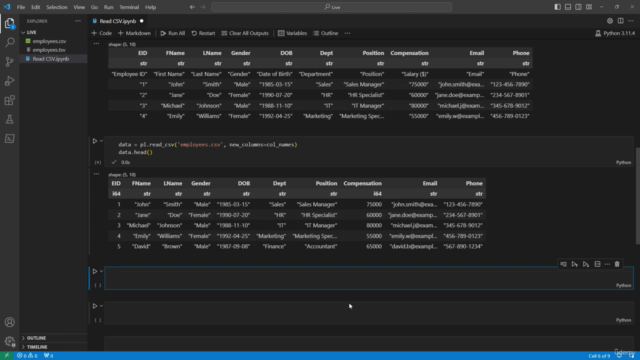
Task: Open employees.csv in Explorer
Action: pyautogui.click(x=49, y=41)
